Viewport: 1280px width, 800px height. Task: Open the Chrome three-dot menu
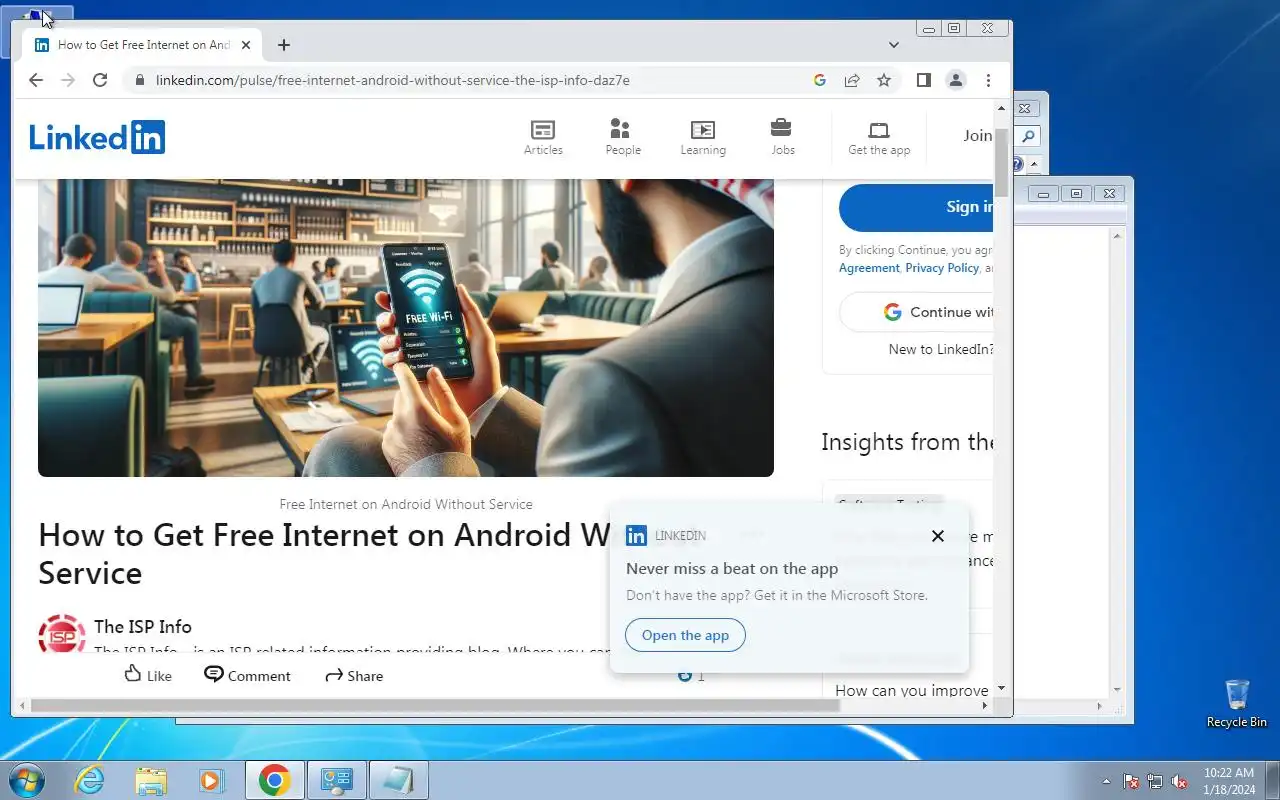988,80
